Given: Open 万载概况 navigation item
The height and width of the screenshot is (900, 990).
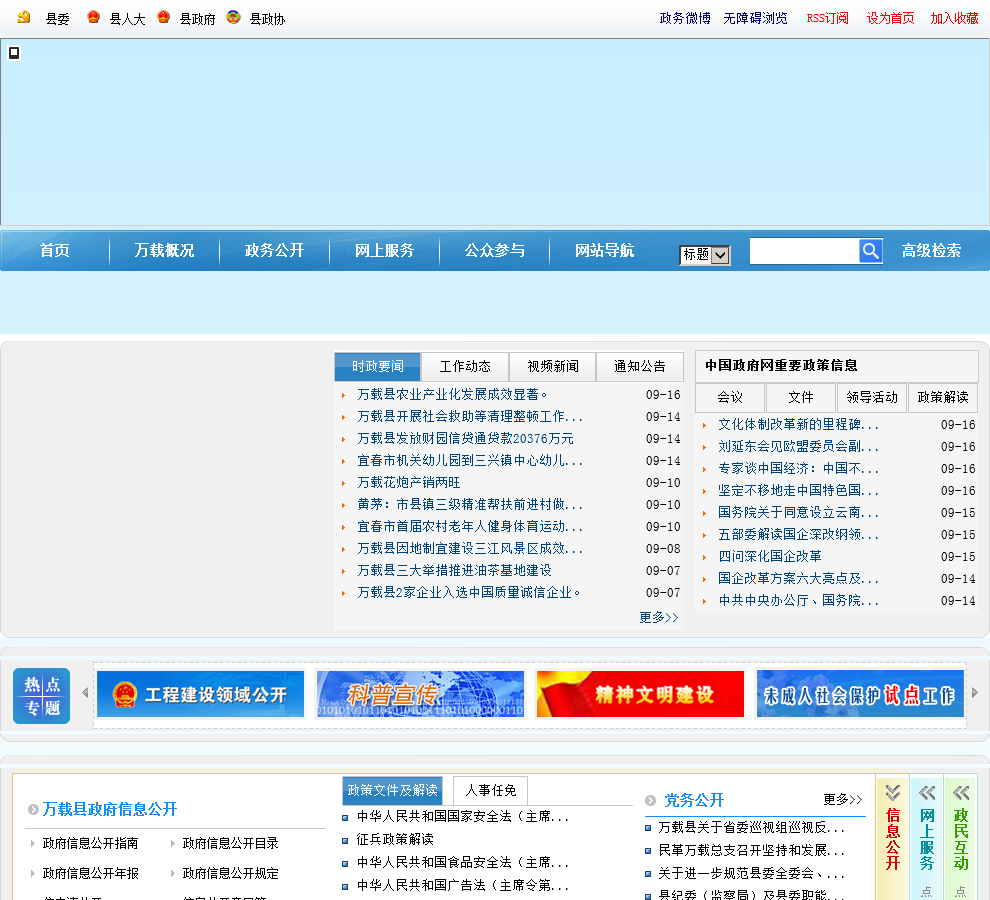Looking at the screenshot, I should pyautogui.click(x=164, y=251).
